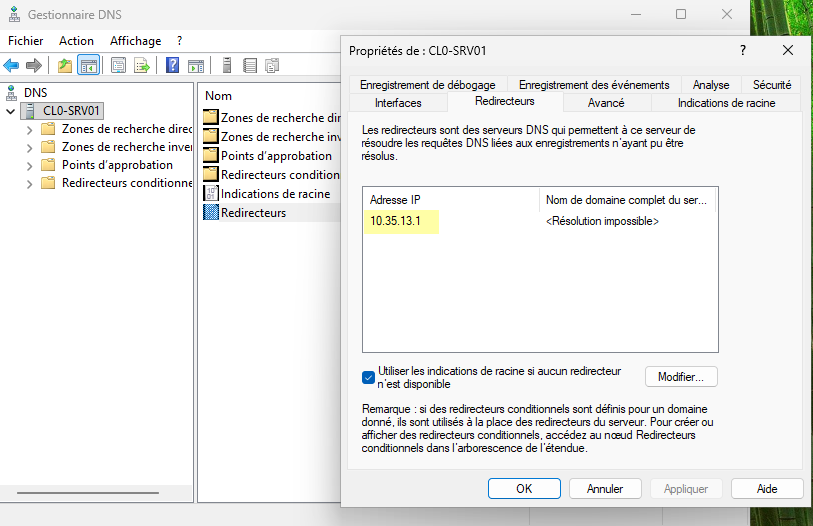
Task: Click the new server tower toolbar icon
Action: (227, 65)
